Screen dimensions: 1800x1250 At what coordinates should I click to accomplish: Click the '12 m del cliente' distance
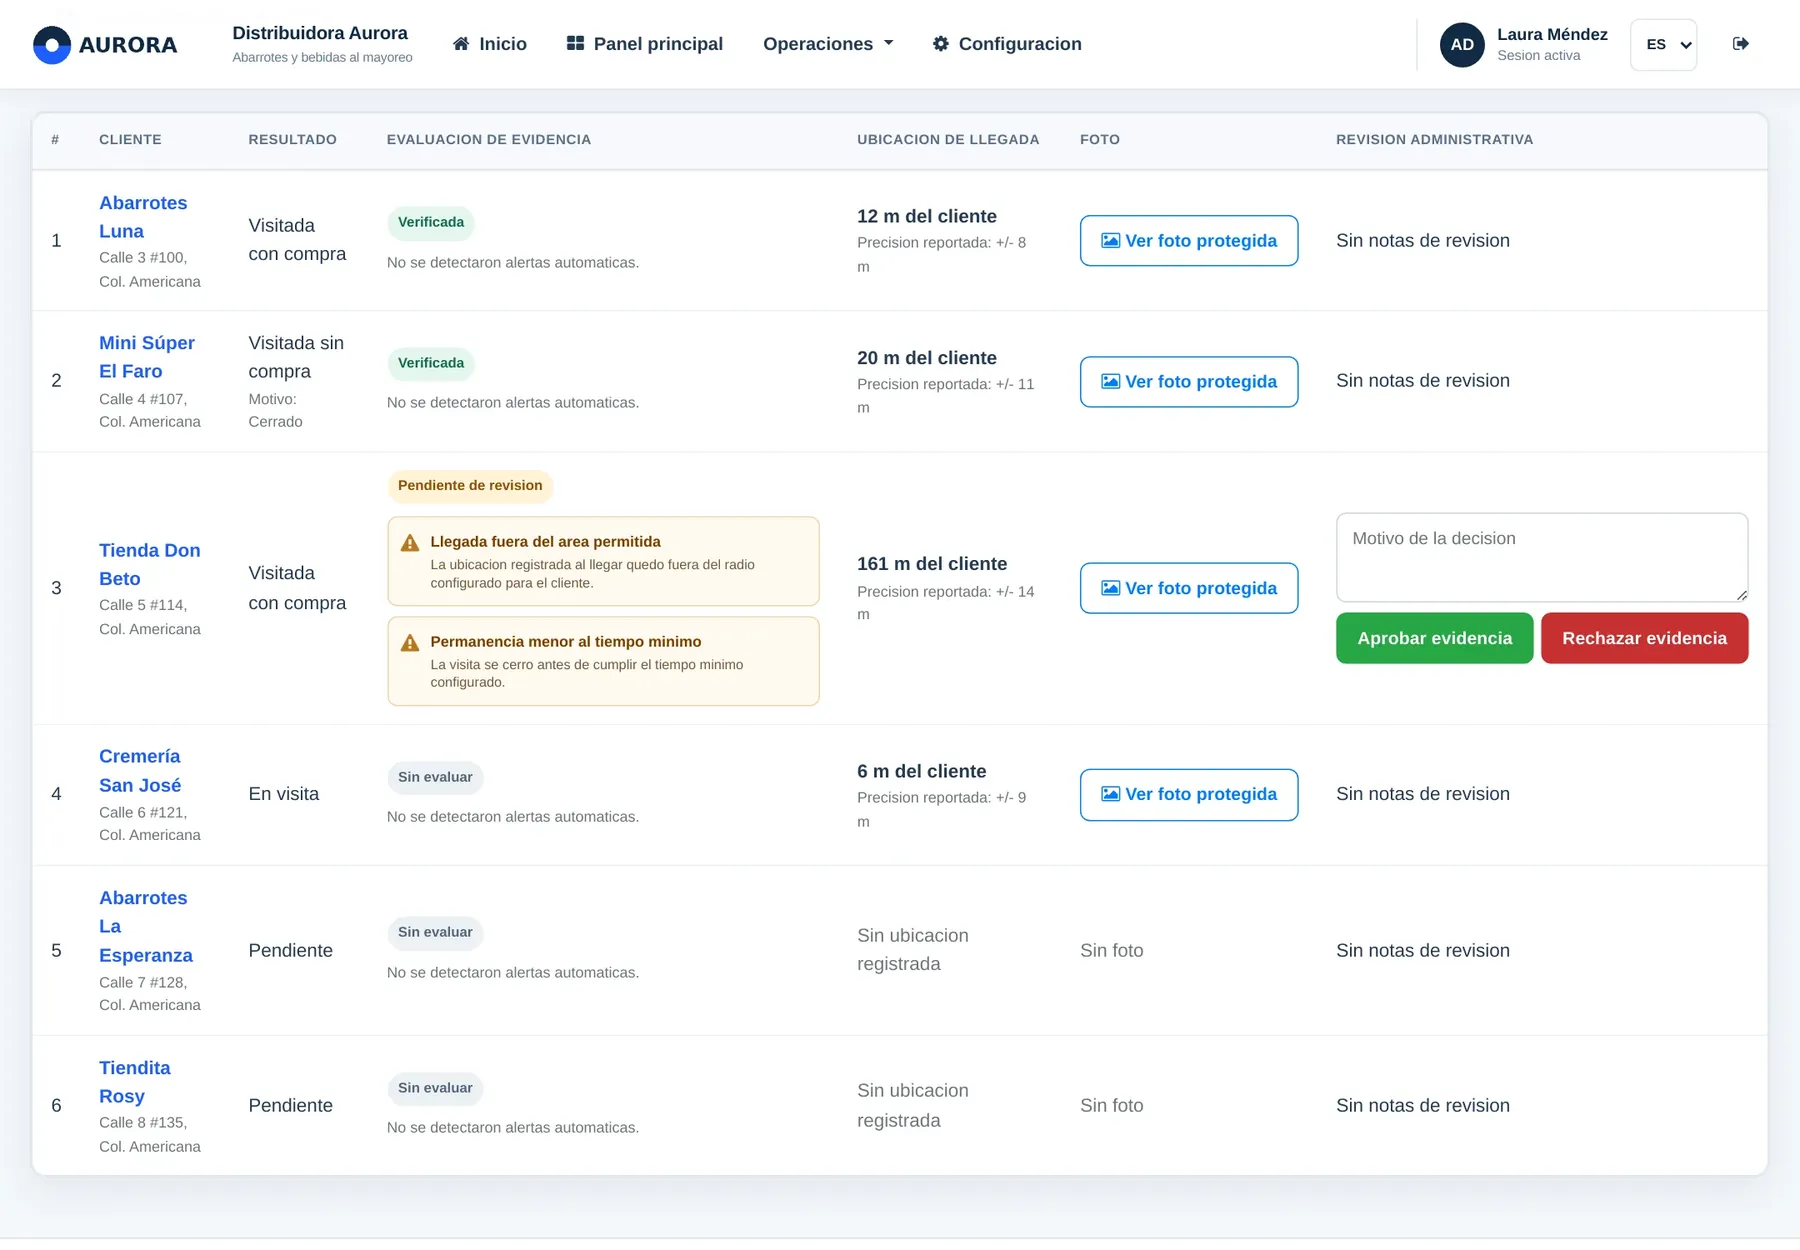927,216
